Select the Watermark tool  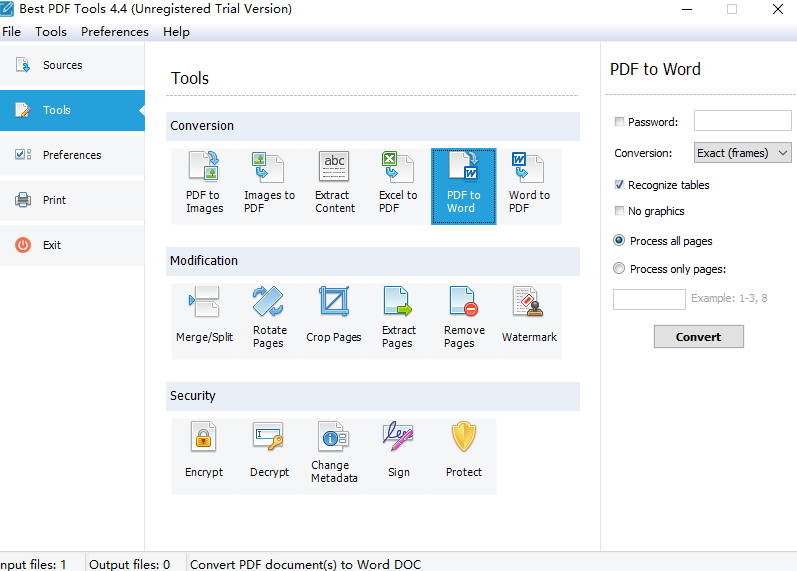coord(529,321)
